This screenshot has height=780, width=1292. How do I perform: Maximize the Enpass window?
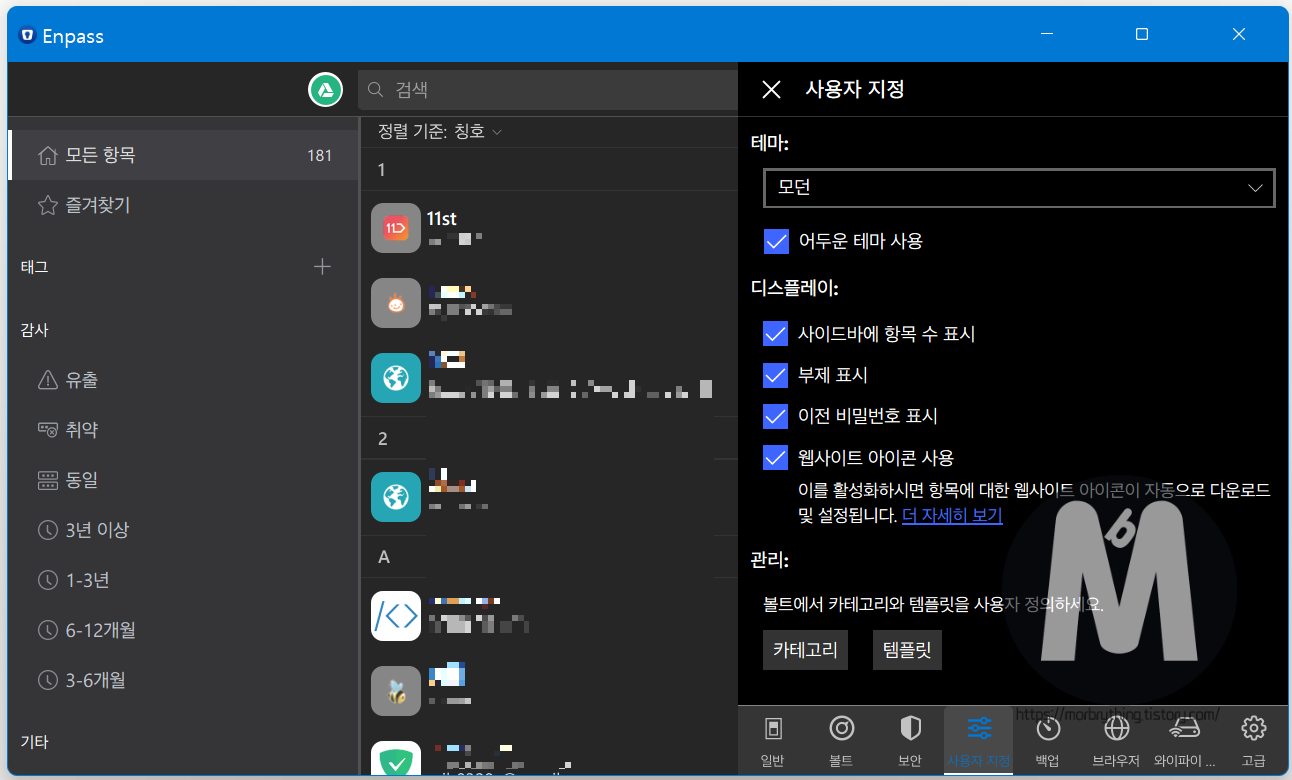click(x=1142, y=34)
